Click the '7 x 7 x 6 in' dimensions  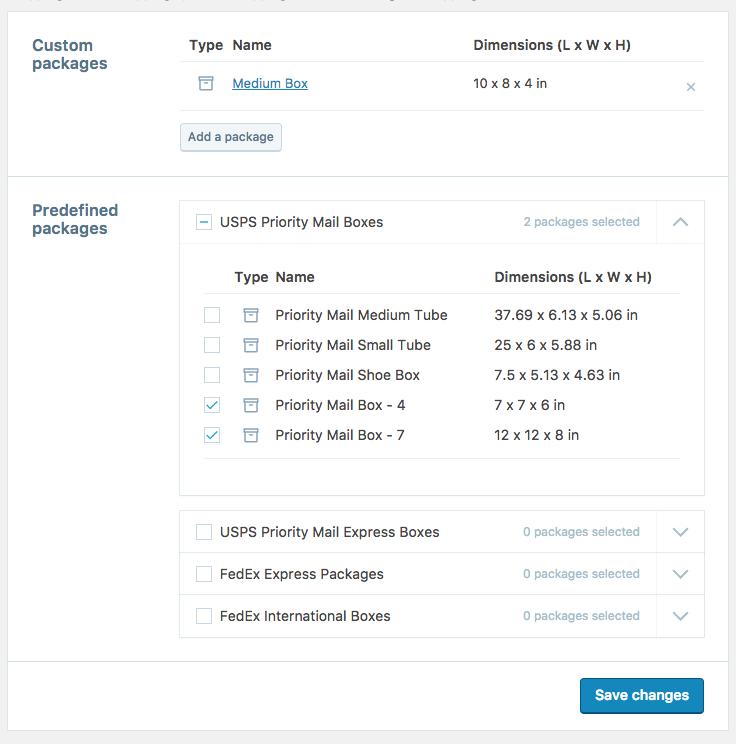[x=529, y=405]
